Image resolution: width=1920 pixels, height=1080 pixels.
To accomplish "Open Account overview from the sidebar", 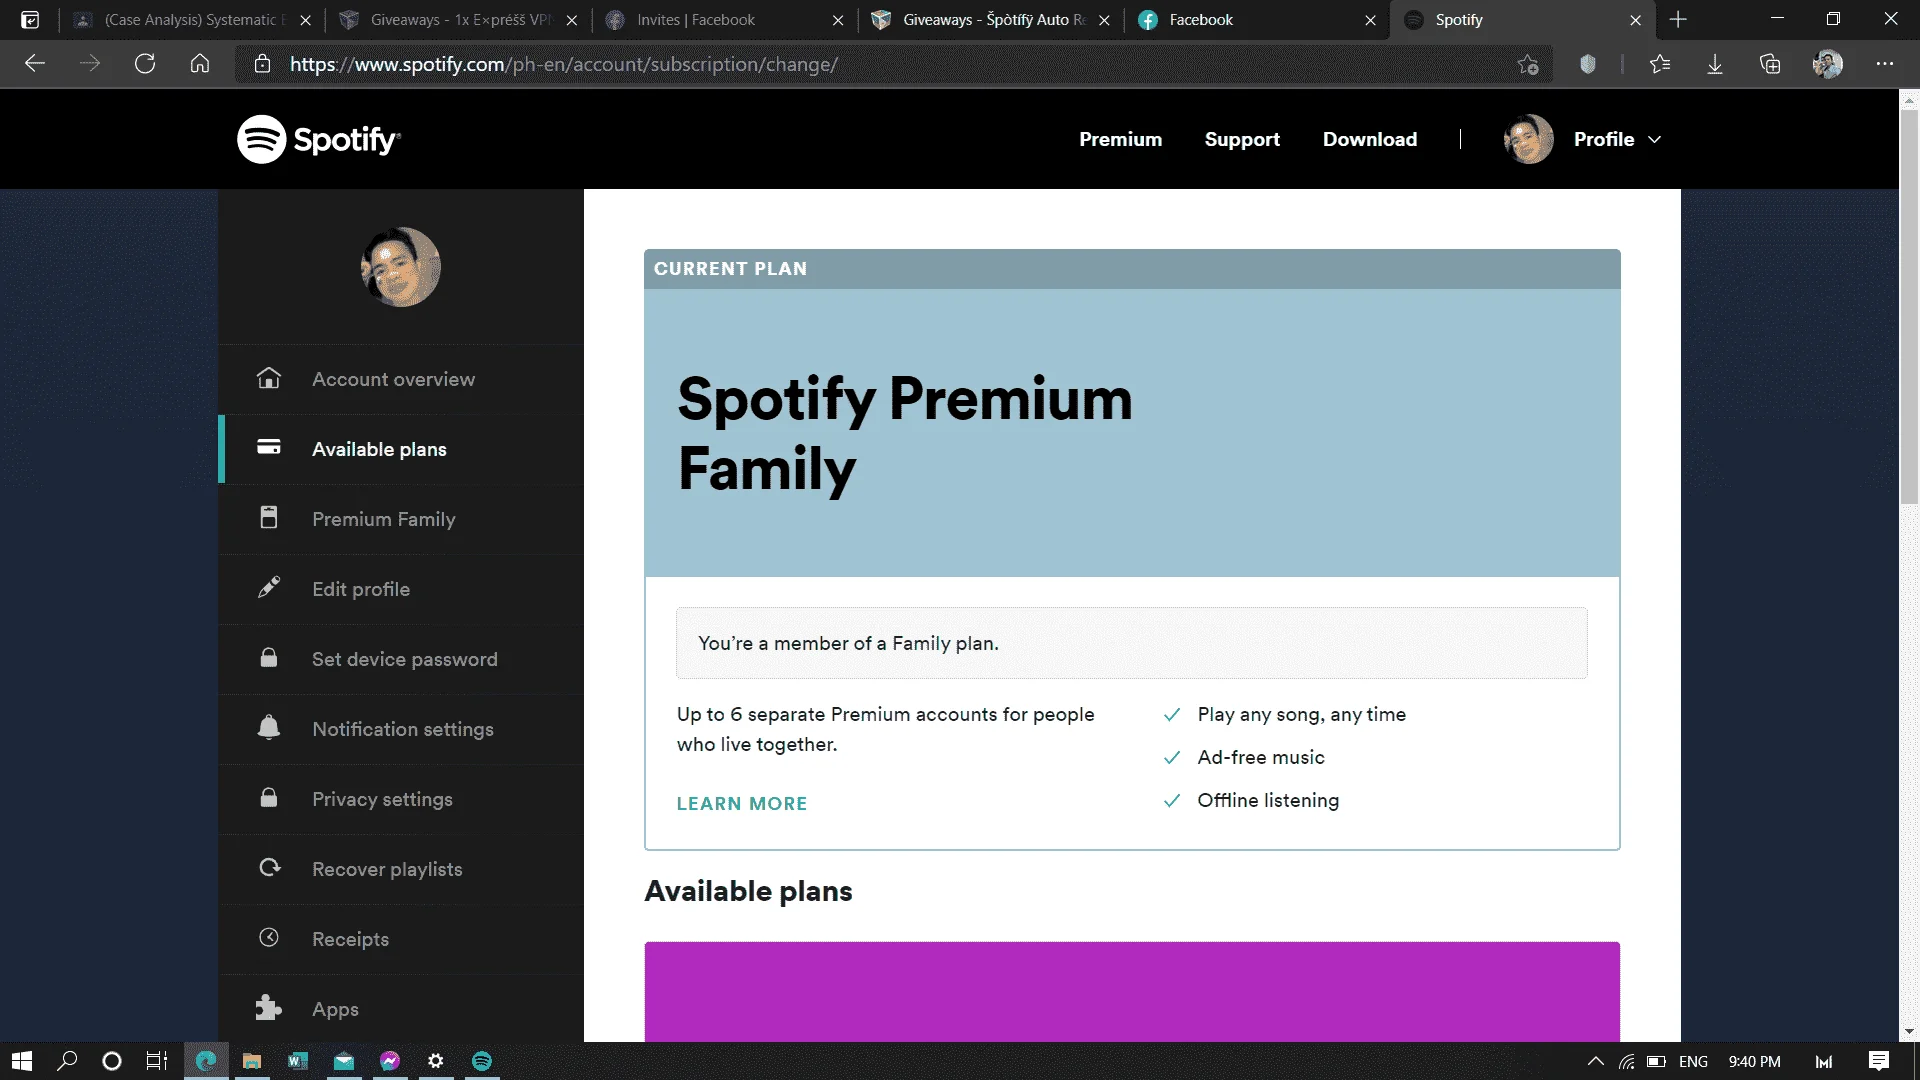I will [401, 379].
